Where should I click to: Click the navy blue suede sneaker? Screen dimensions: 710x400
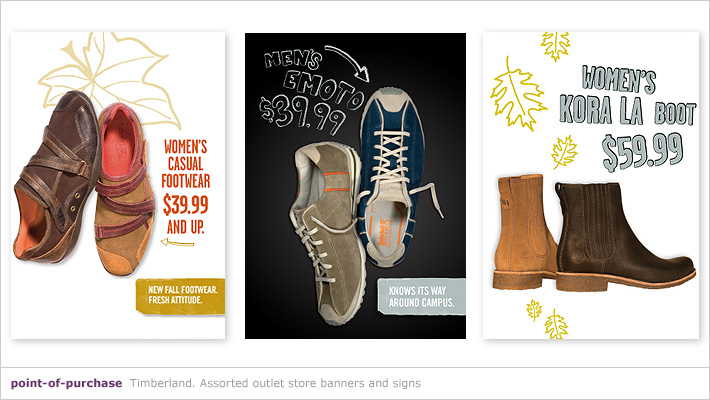pos(391,177)
